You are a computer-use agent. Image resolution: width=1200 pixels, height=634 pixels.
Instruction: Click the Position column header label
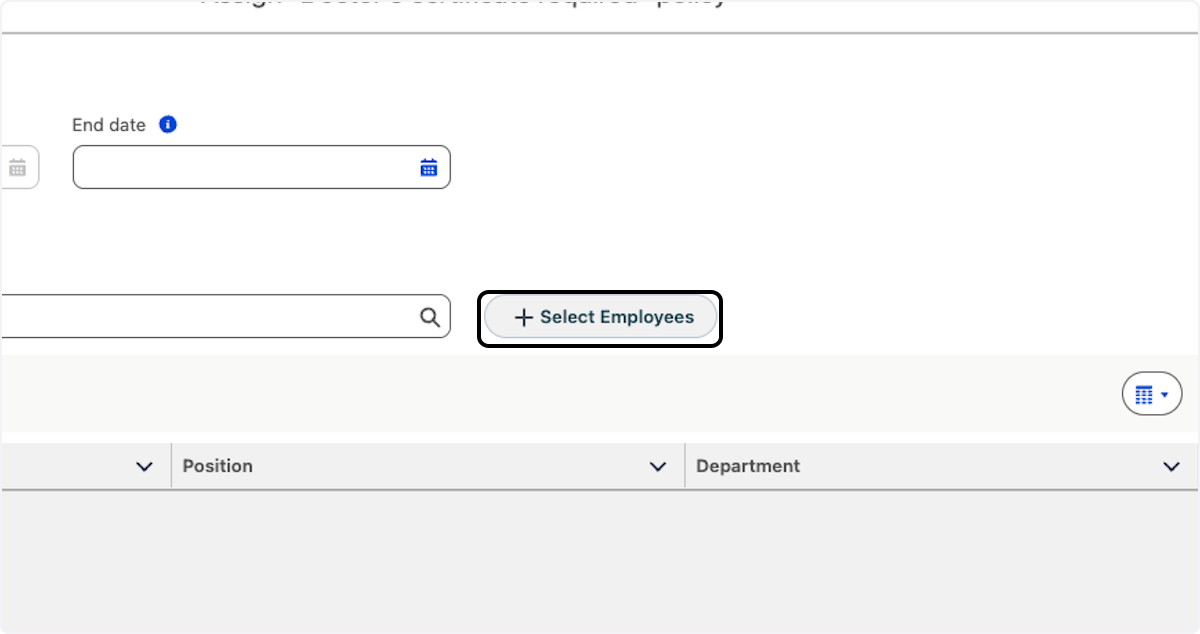(218, 466)
